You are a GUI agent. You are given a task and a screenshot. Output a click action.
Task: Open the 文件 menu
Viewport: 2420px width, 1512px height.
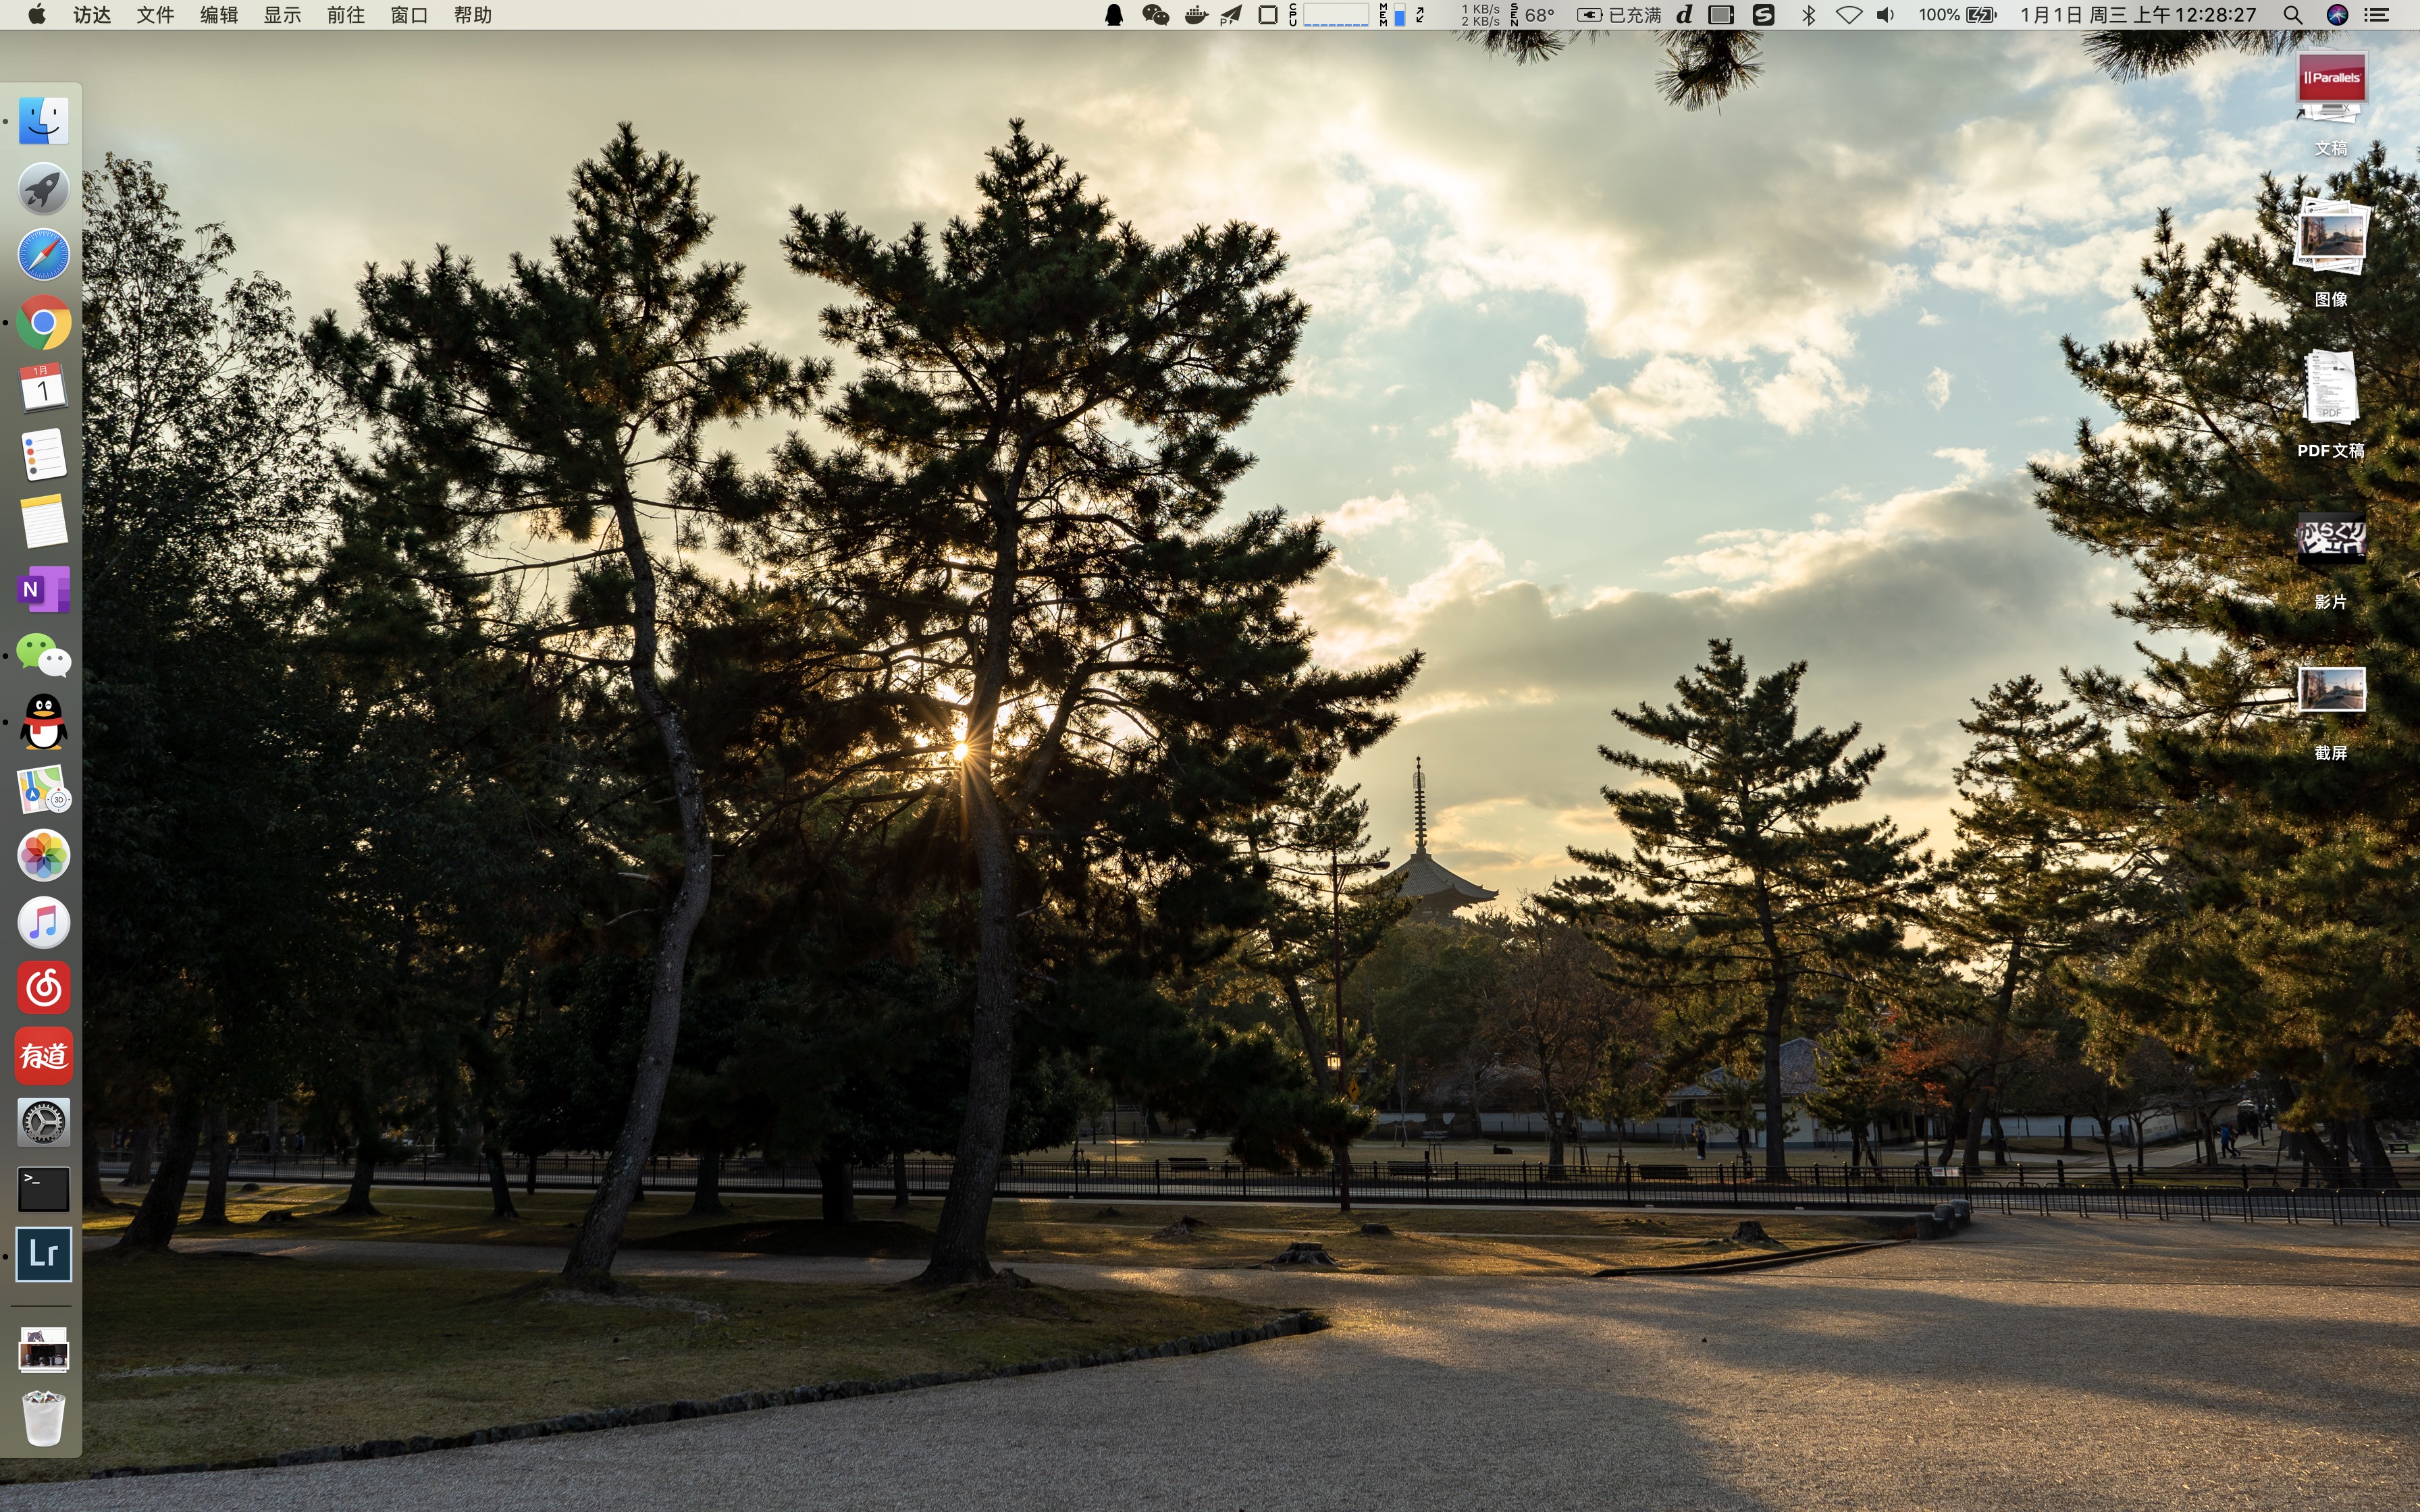[155, 15]
